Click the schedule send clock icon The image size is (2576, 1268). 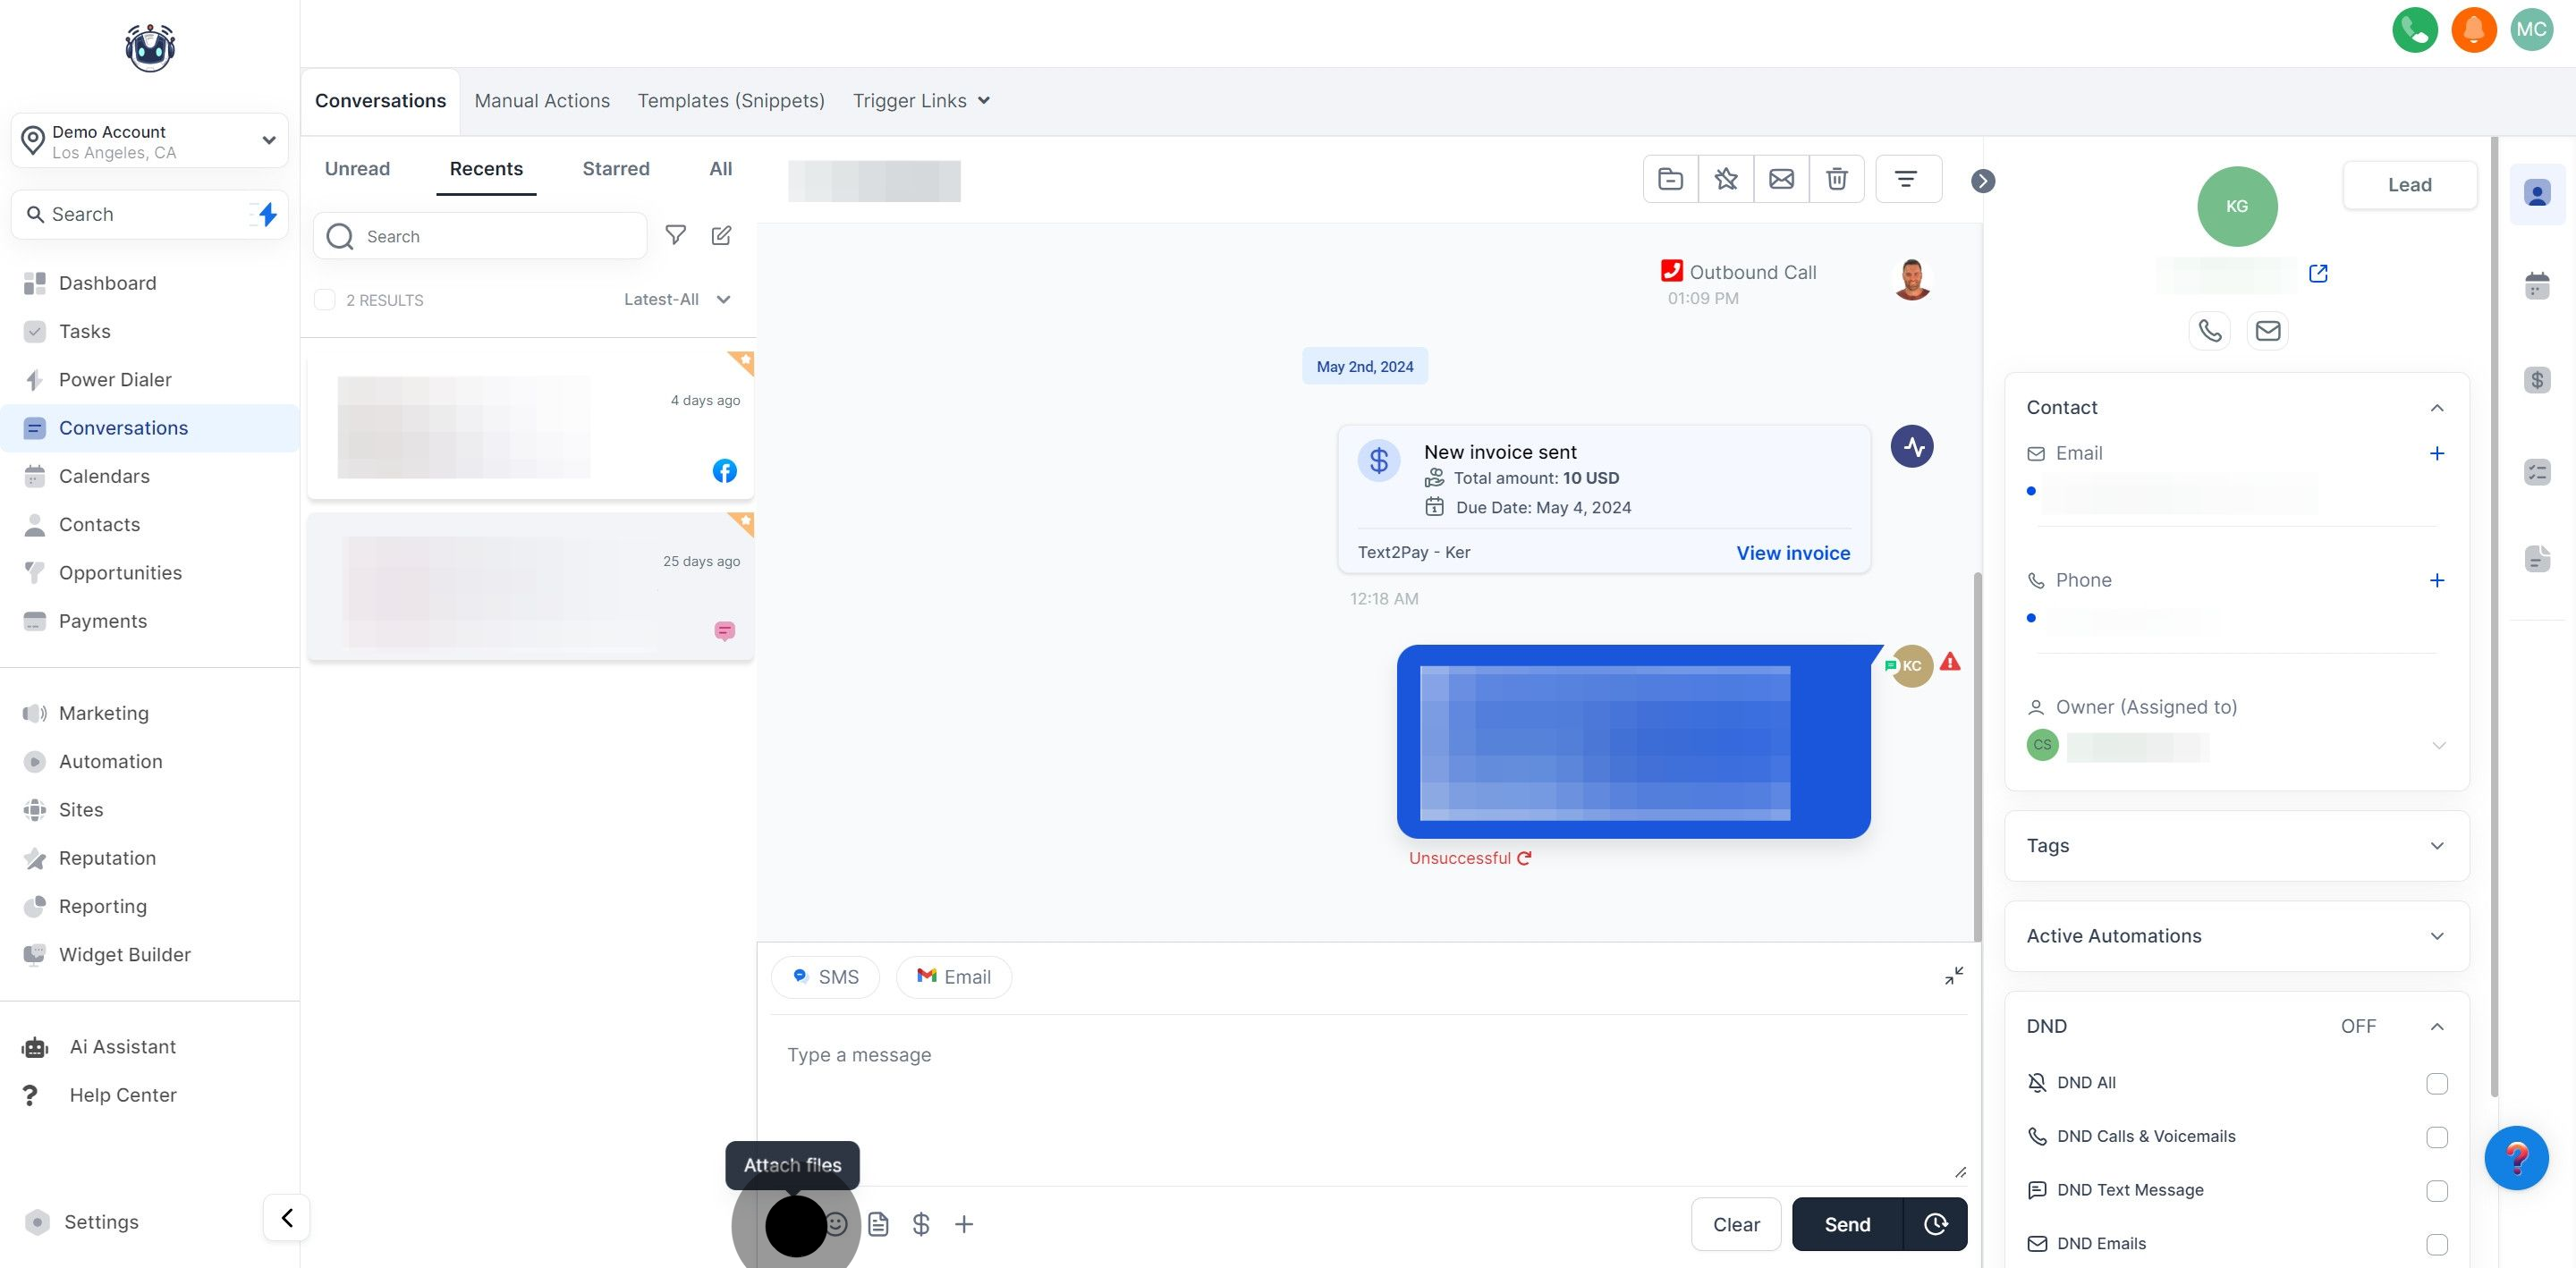coord(1935,1224)
